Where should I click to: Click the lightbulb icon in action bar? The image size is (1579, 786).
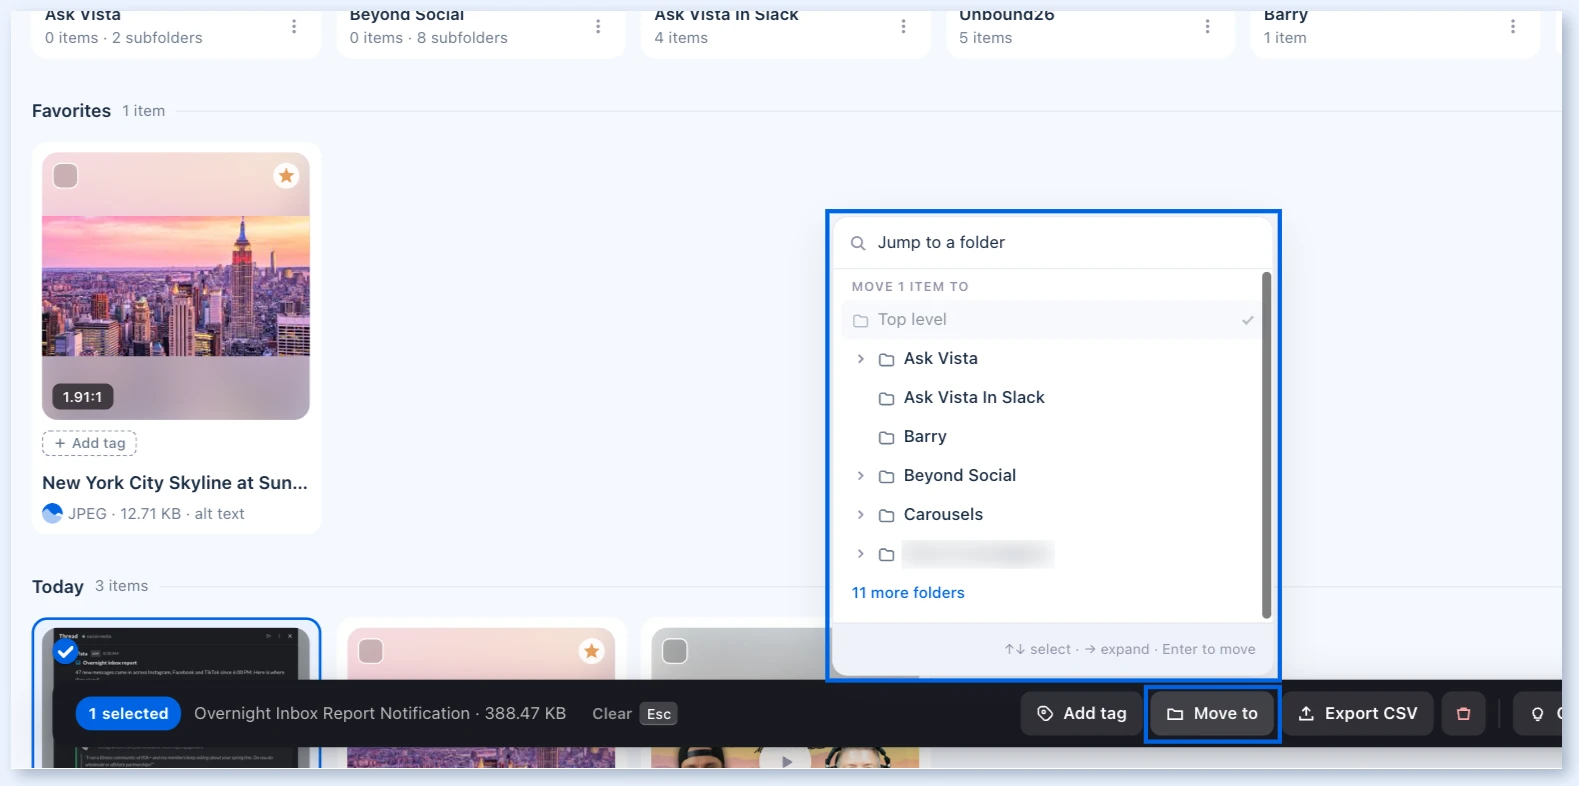click(x=1537, y=714)
